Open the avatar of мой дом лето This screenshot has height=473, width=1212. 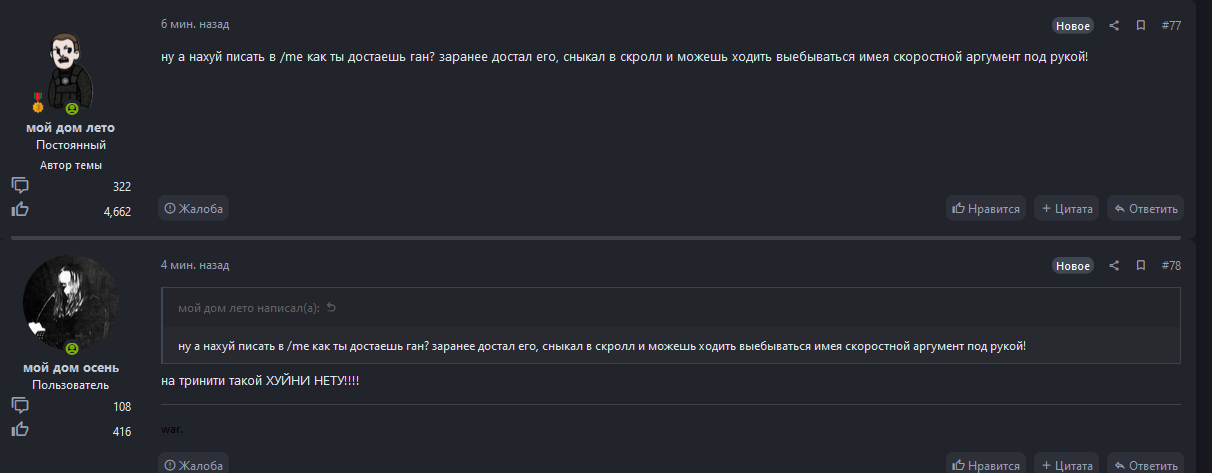pos(71,70)
